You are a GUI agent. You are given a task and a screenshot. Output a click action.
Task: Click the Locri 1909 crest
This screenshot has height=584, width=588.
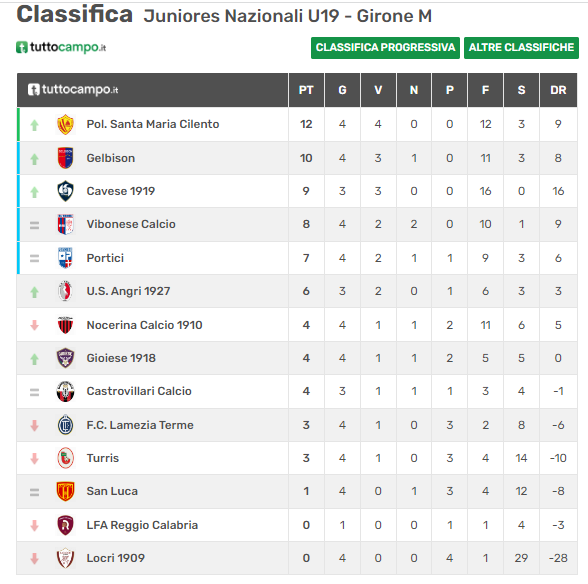tap(65, 558)
